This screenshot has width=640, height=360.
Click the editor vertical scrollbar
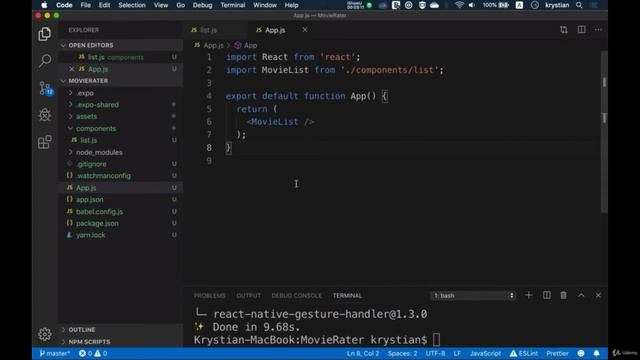[x=604, y=131]
